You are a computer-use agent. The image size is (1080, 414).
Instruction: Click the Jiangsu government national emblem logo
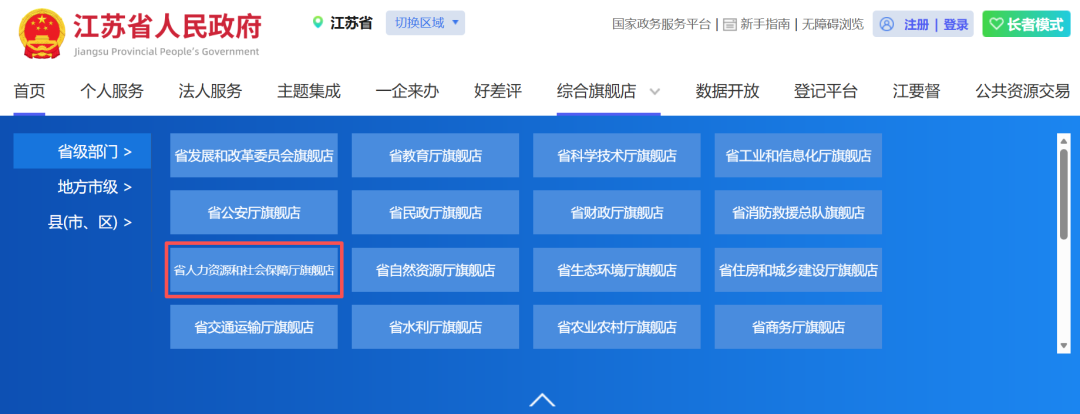41,34
